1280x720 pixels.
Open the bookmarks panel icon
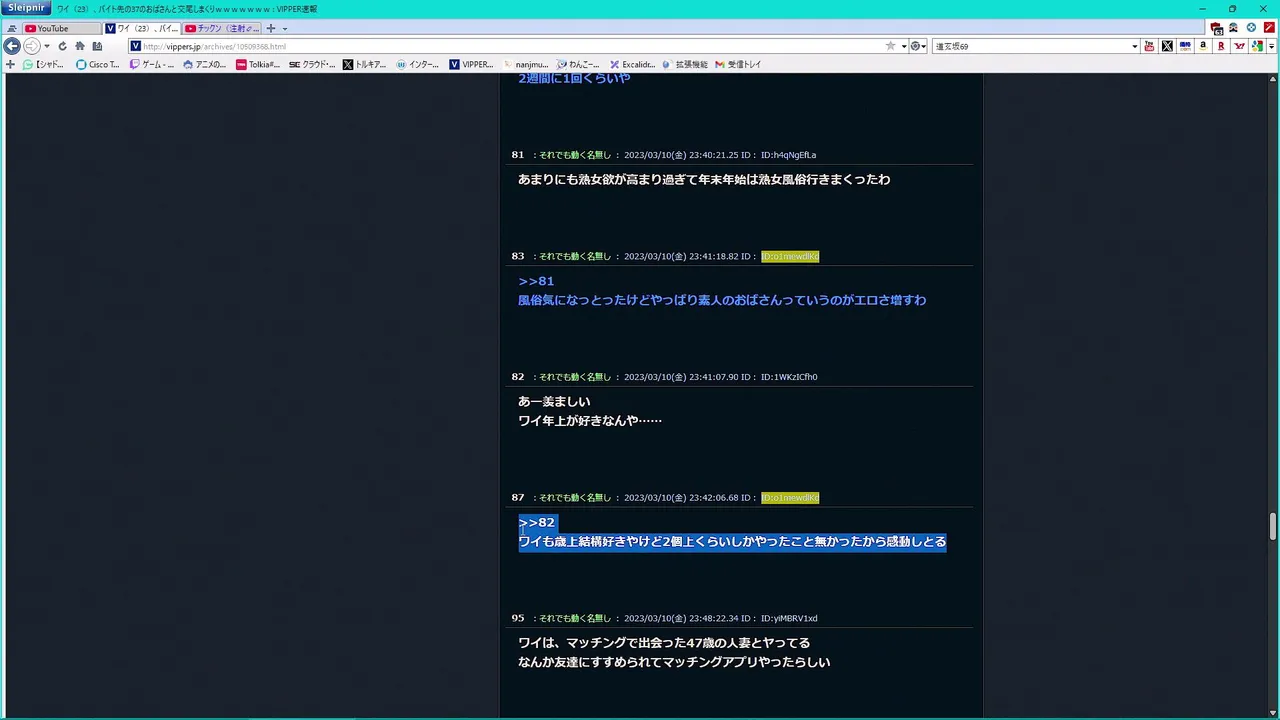tap(97, 46)
